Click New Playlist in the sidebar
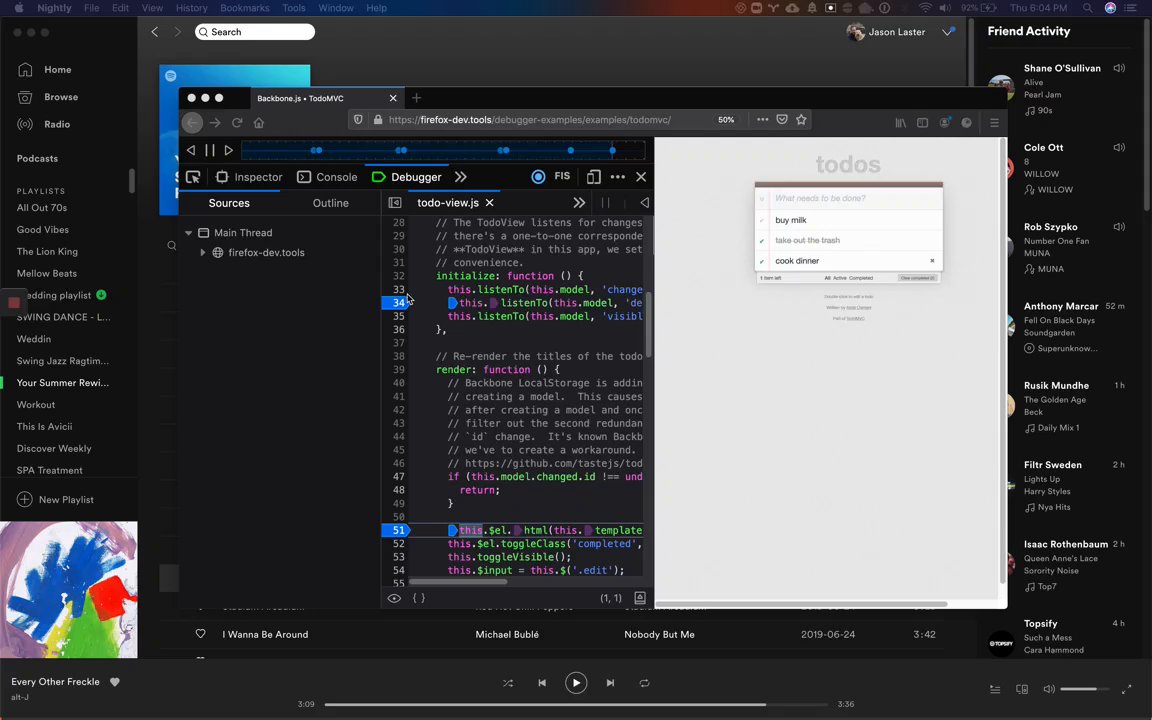 [66, 500]
